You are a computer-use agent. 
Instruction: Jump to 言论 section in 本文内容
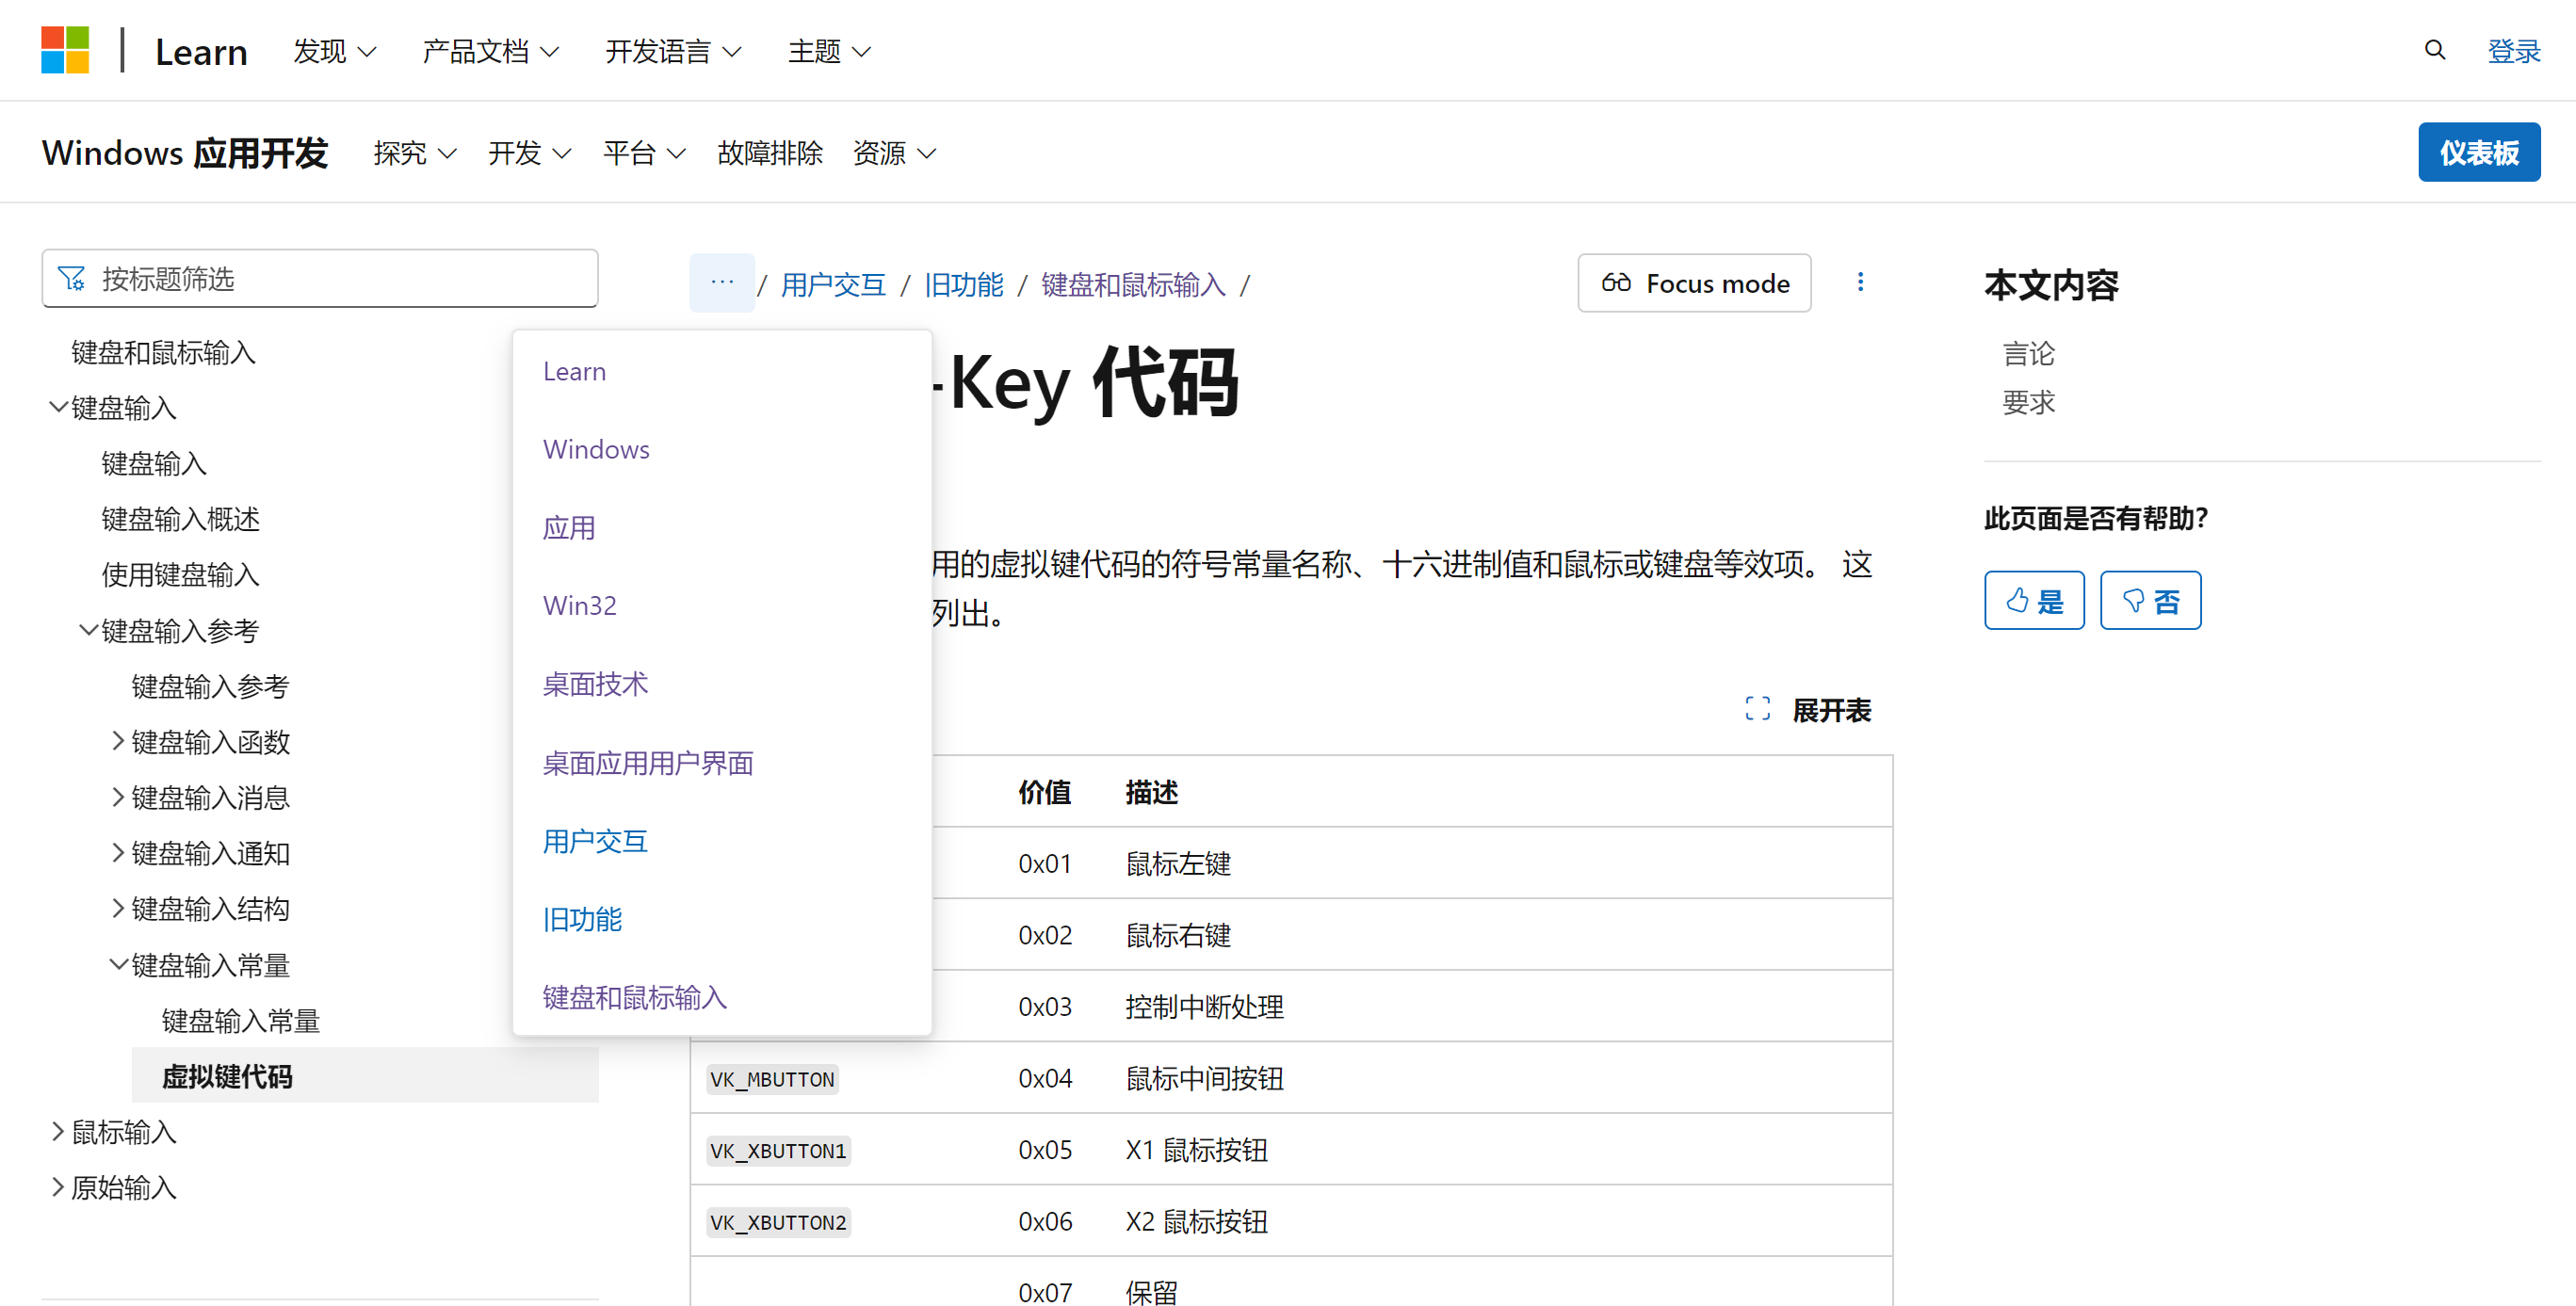coord(2028,353)
